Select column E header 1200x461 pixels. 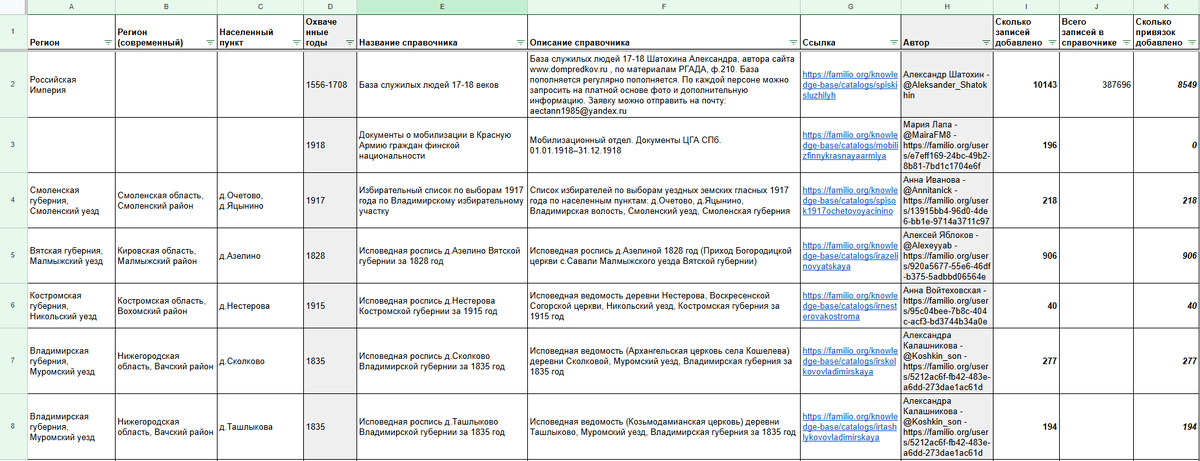click(x=440, y=6)
